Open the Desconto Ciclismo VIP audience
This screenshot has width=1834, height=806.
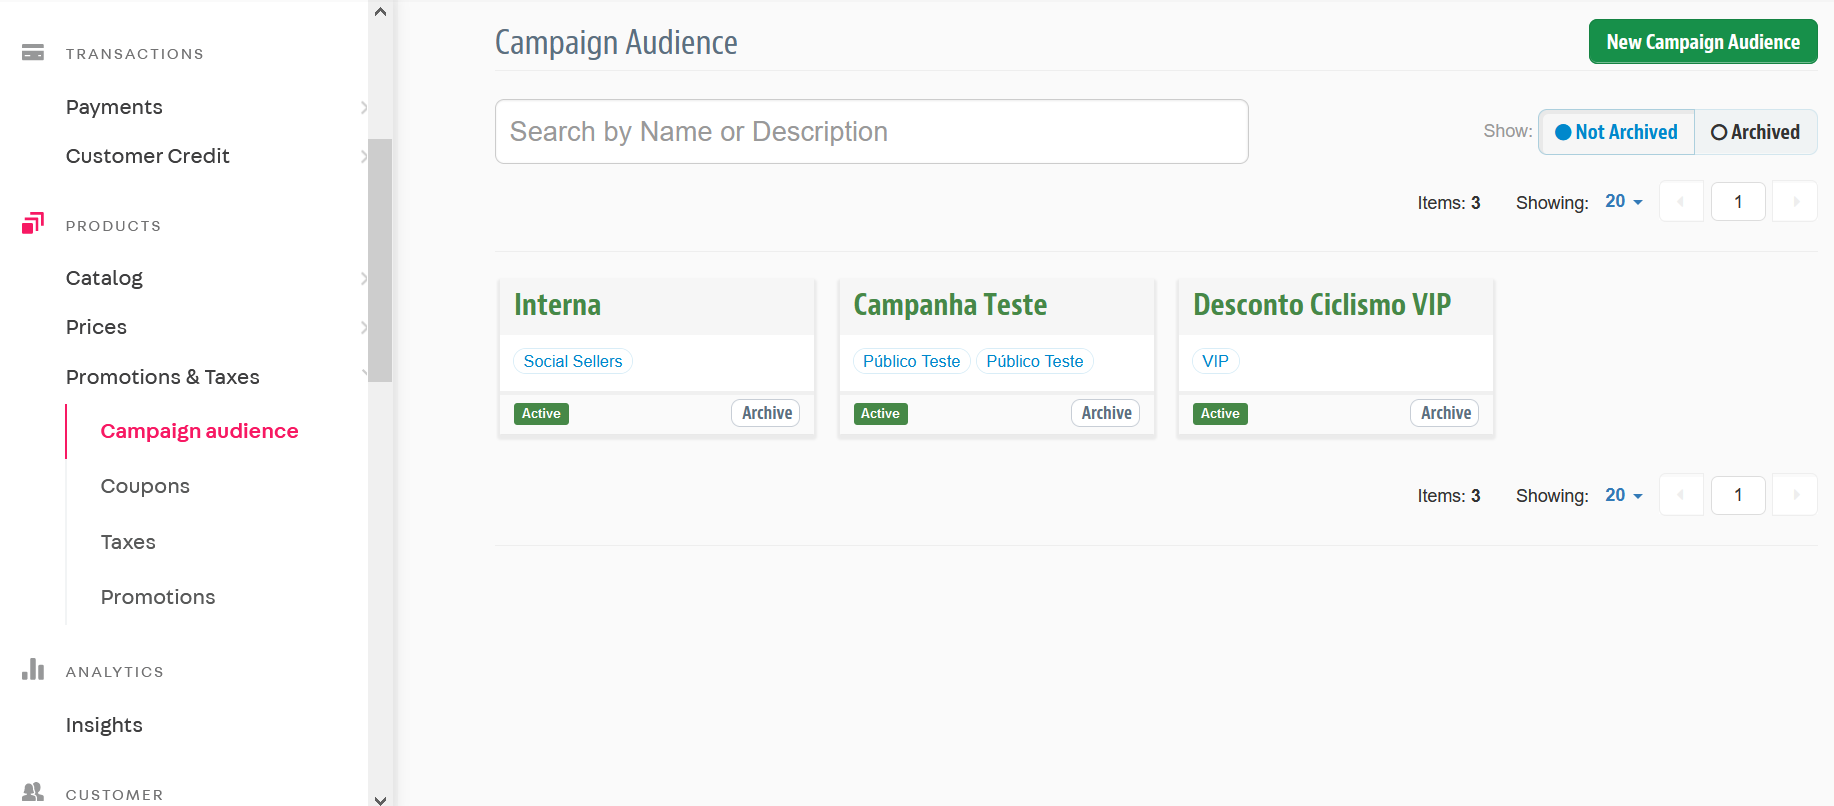[x=1321, y=305]
